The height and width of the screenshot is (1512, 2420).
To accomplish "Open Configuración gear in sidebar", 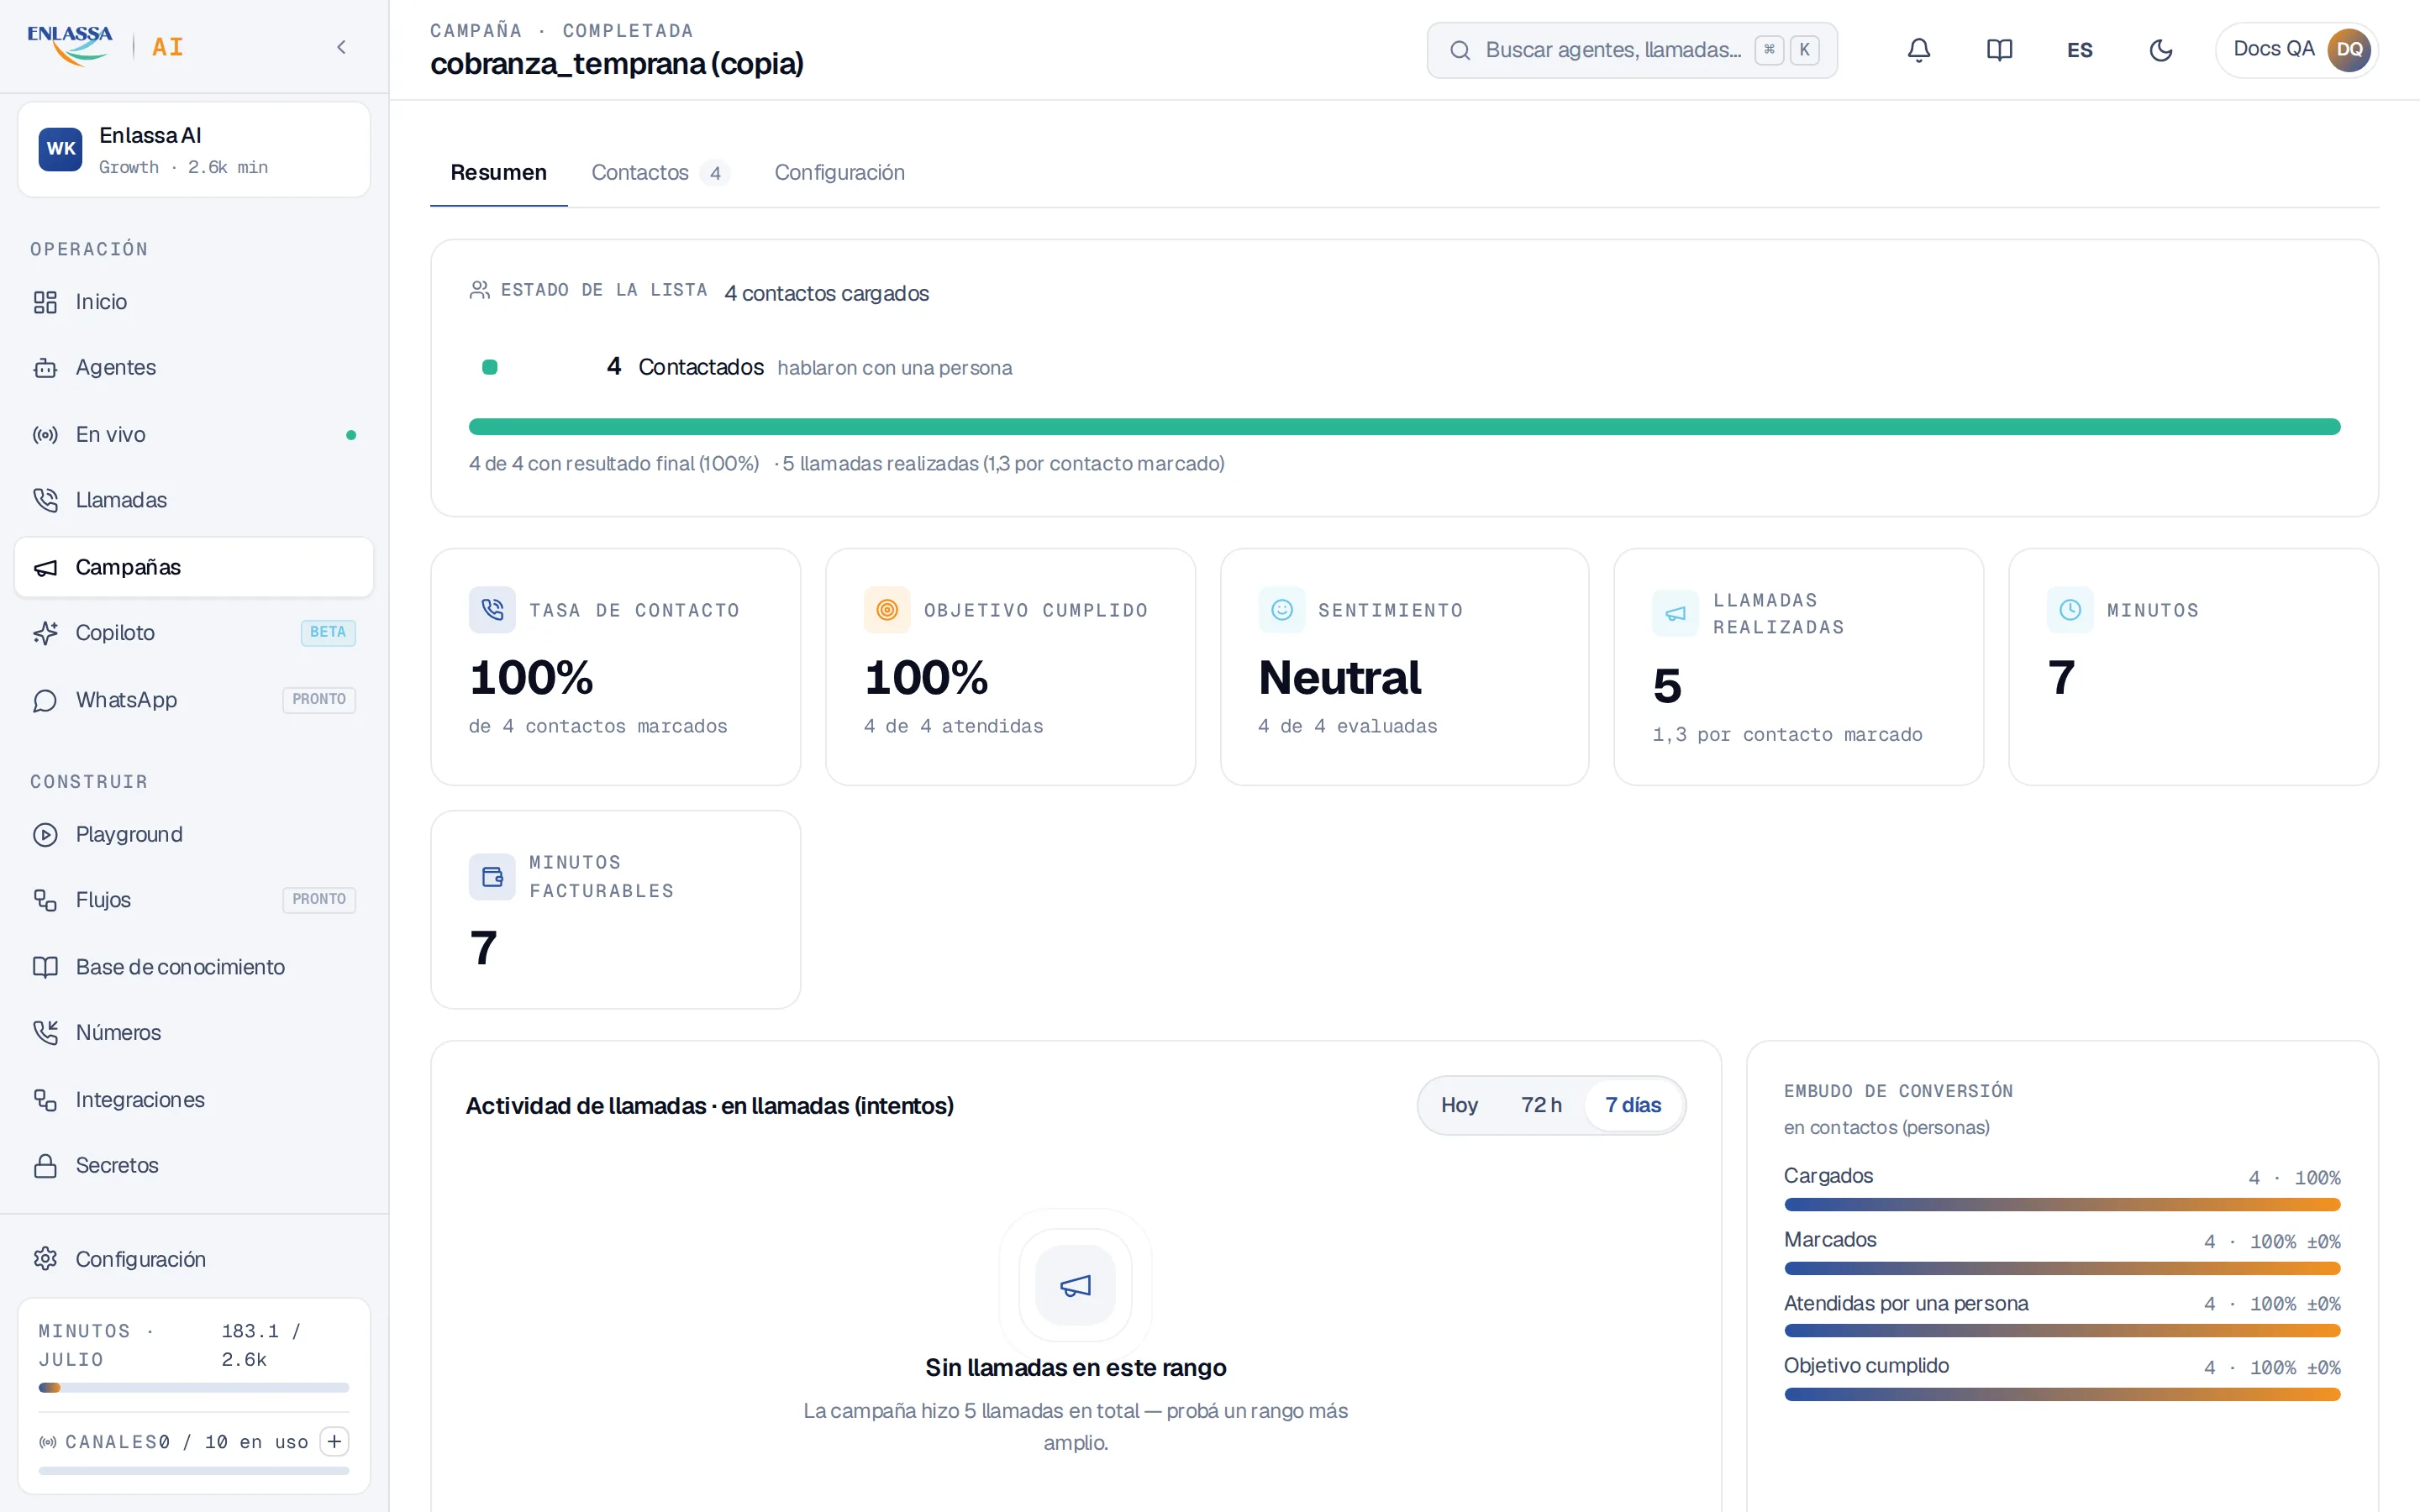I will [194, 1259].
